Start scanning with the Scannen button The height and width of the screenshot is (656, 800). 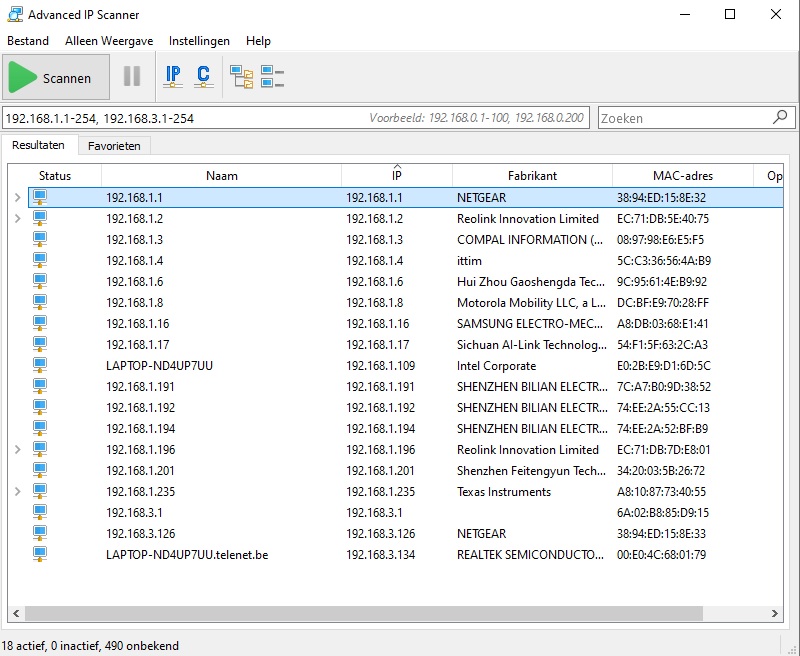click(x=54, y=78)
